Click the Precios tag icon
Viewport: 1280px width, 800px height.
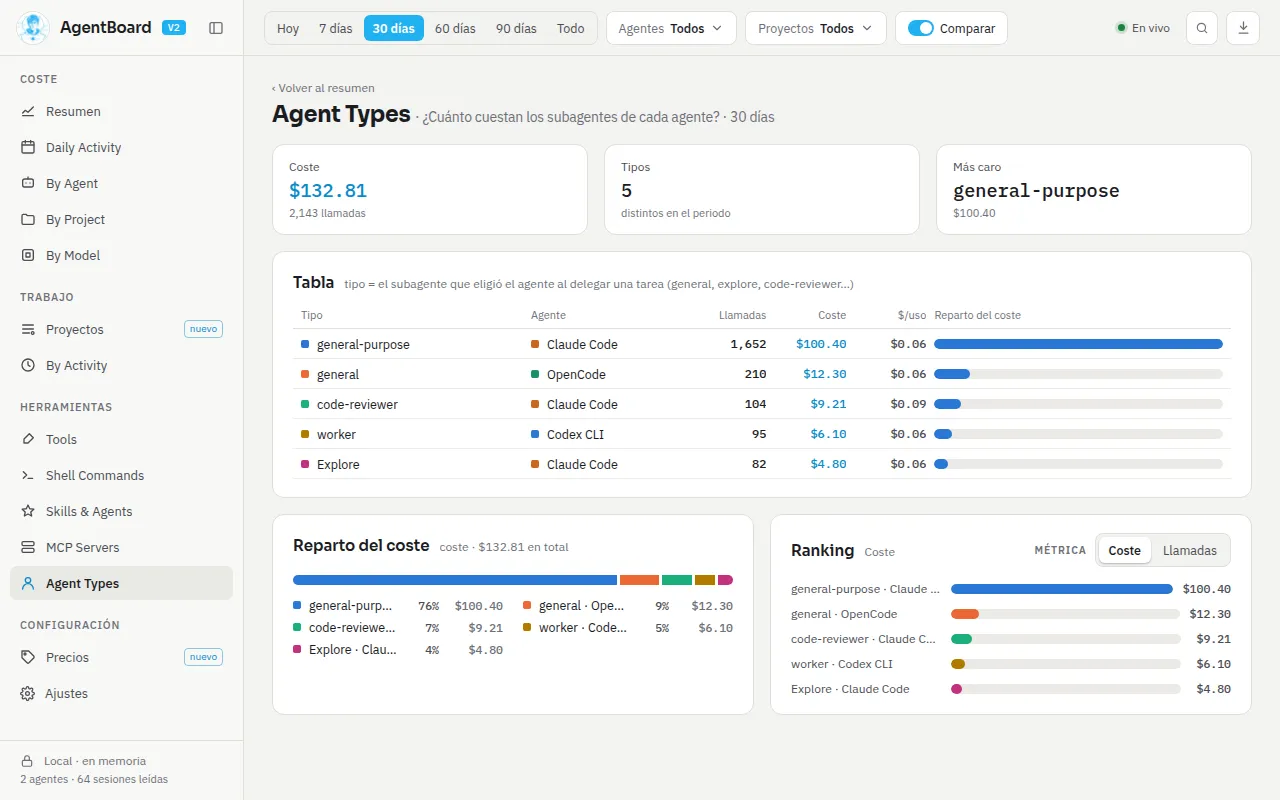pos(28,657)
